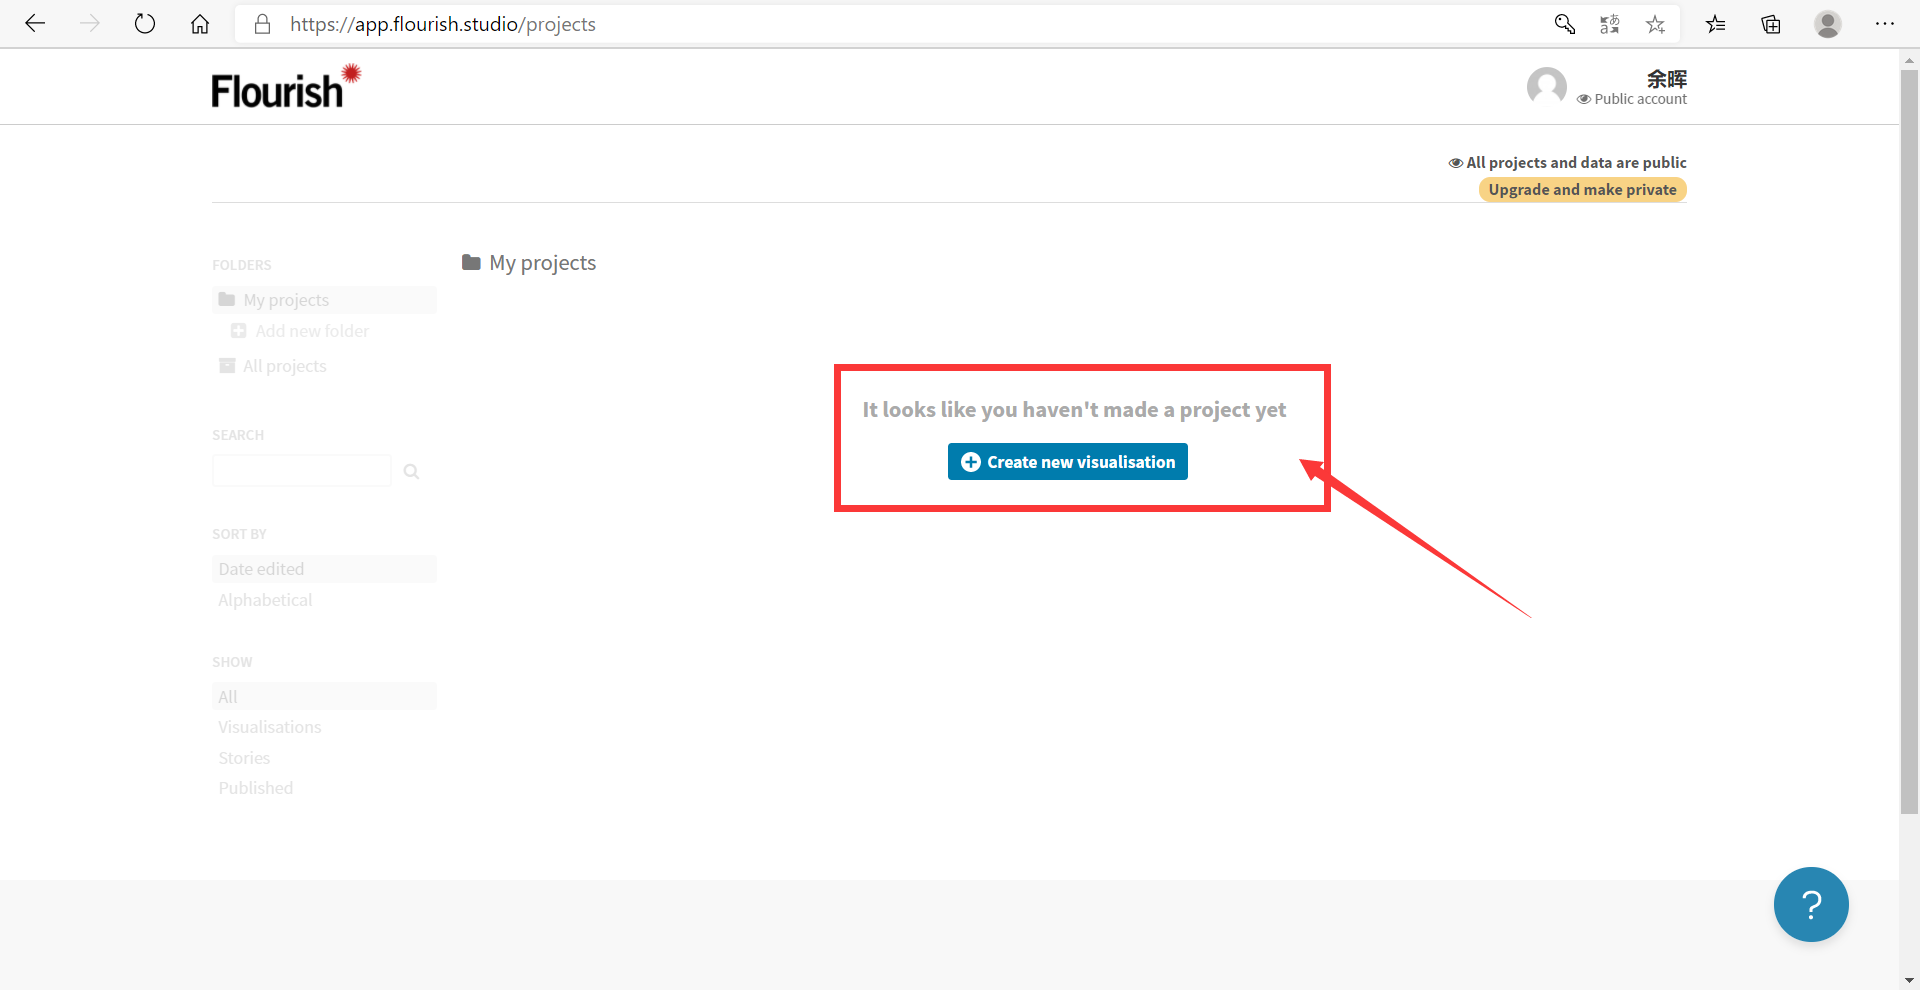1920x990 pixels.
Task: Click the browser back arrow
Action: 35,24
